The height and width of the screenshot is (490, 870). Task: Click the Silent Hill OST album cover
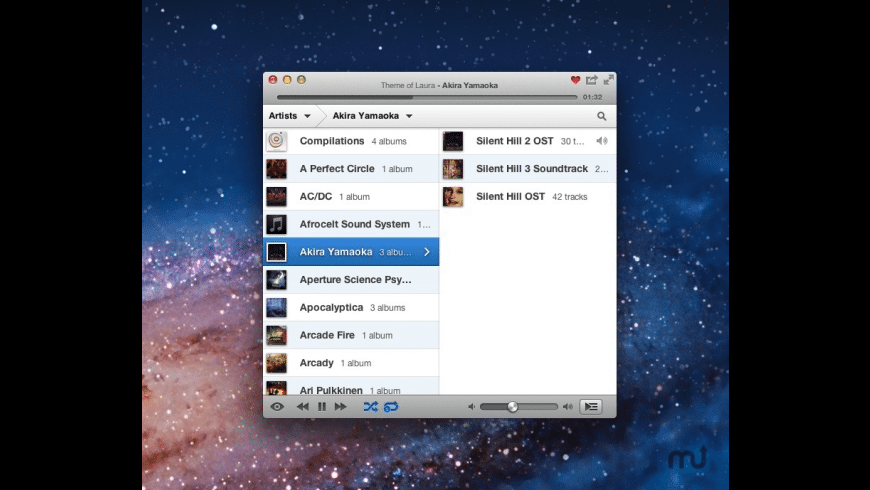click(x=453, y=197)
